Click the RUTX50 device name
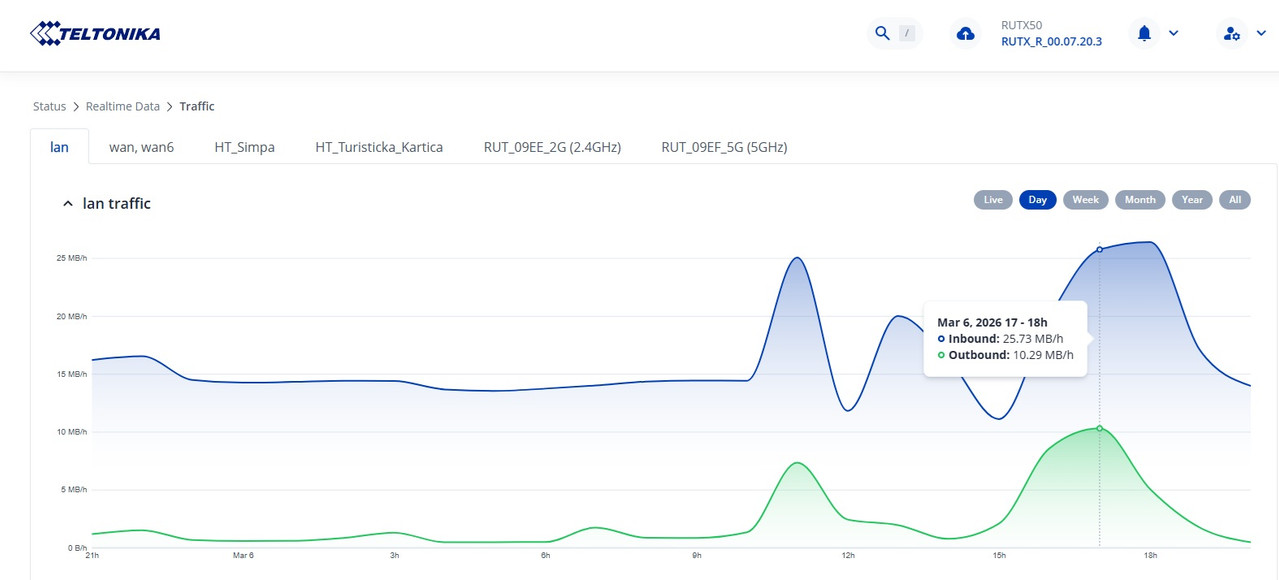Image resolution: width=1279 pixels, height=580 pixels. click(x=1021, y=25)
